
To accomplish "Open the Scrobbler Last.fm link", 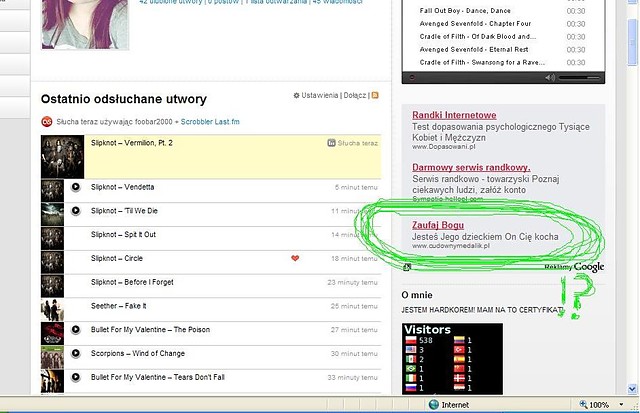I will pyautogui.click(x=210, y=122).
